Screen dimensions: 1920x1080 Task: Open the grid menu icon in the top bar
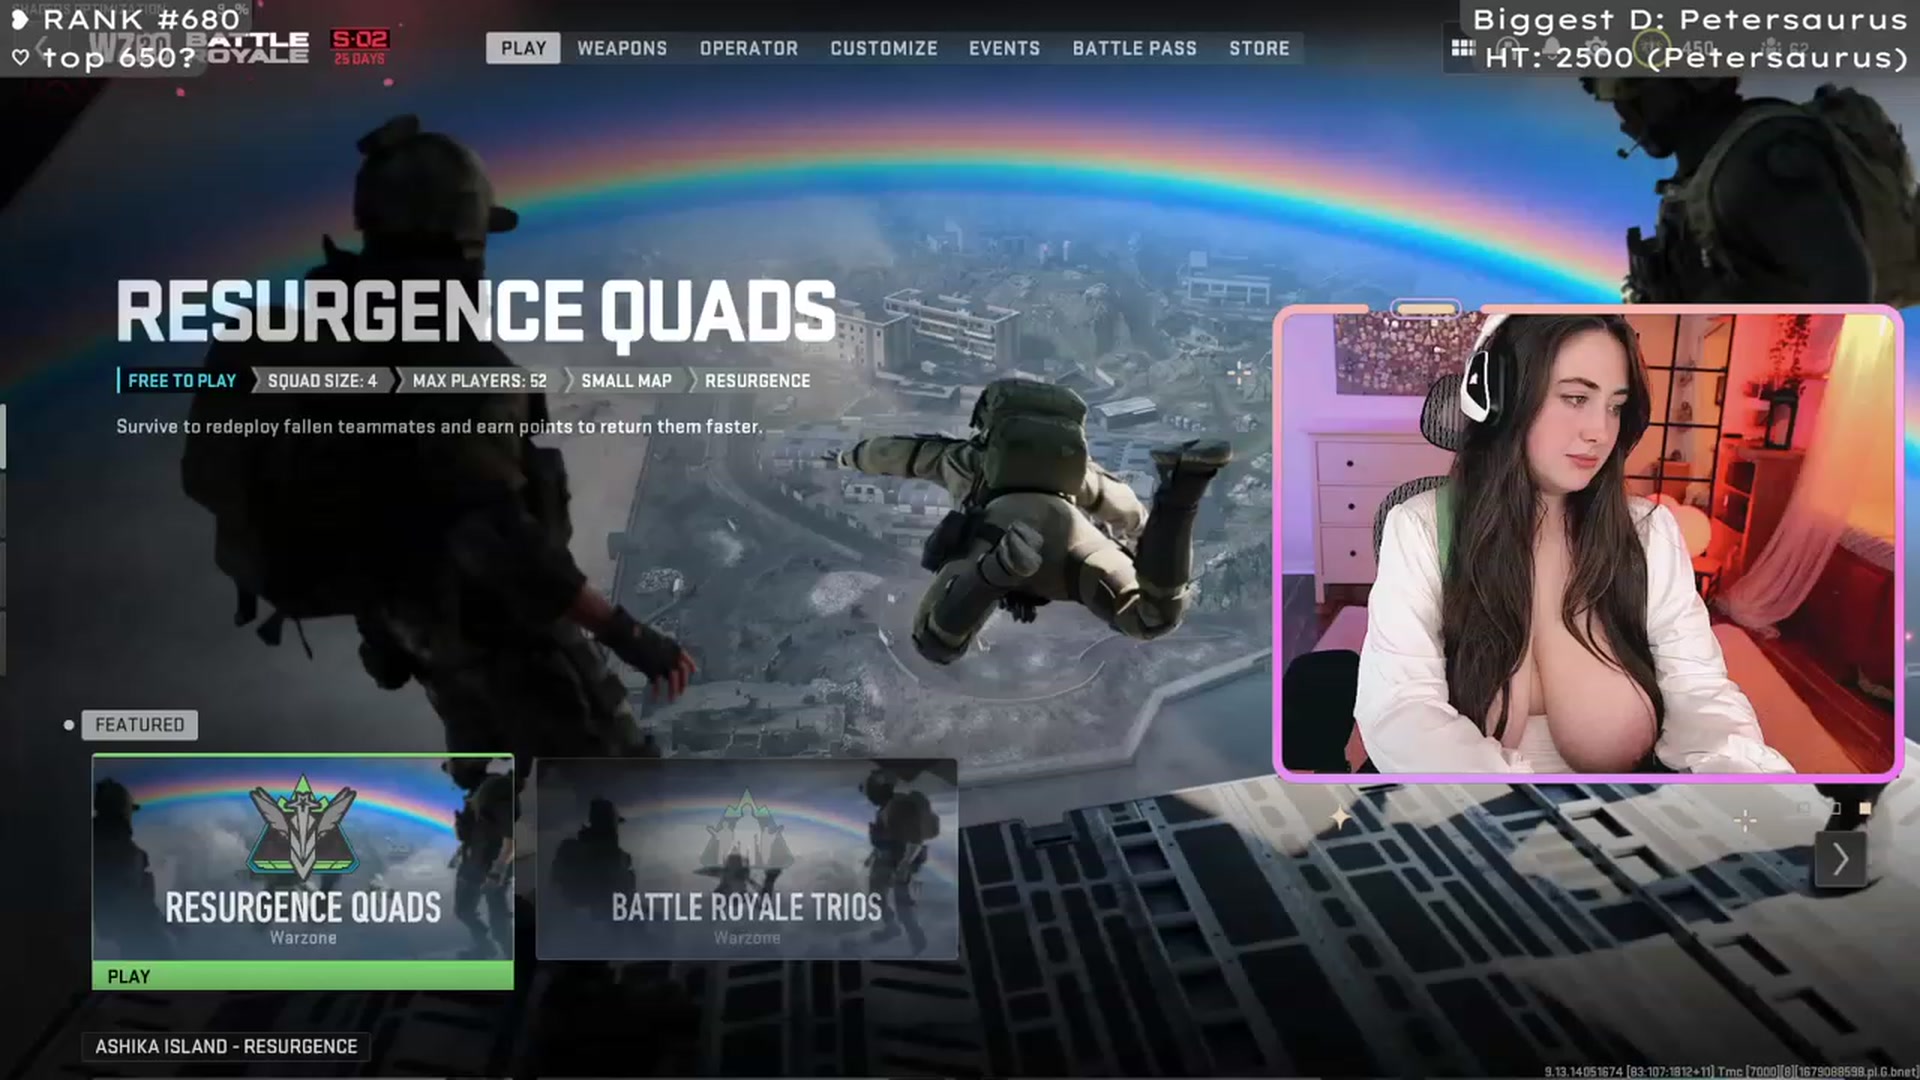(1463, 48)
